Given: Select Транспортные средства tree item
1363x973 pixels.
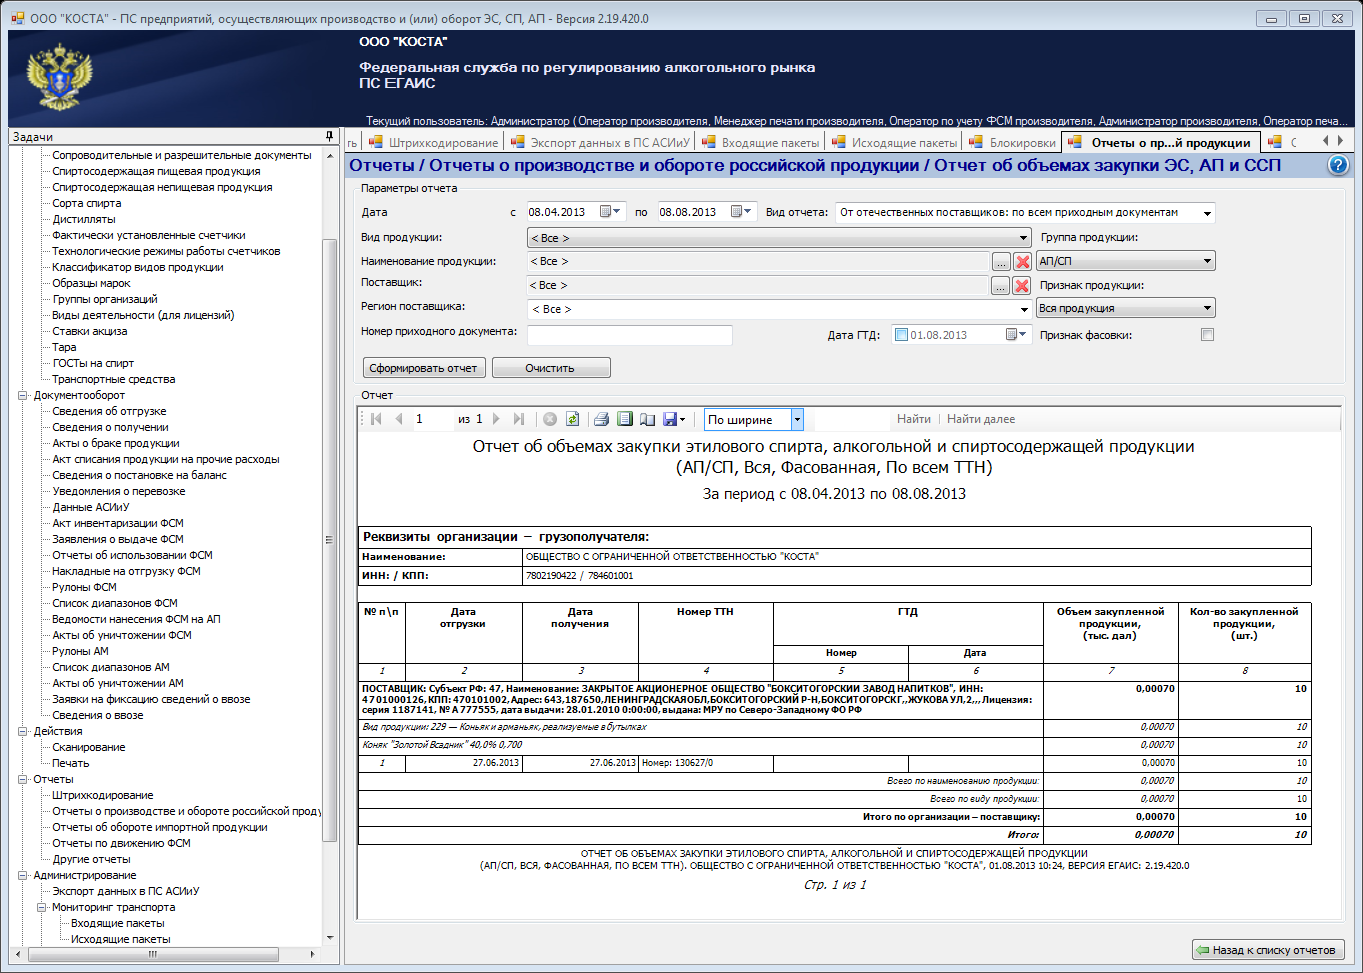Looking at the screenshot, I should (x=114, y=379).
